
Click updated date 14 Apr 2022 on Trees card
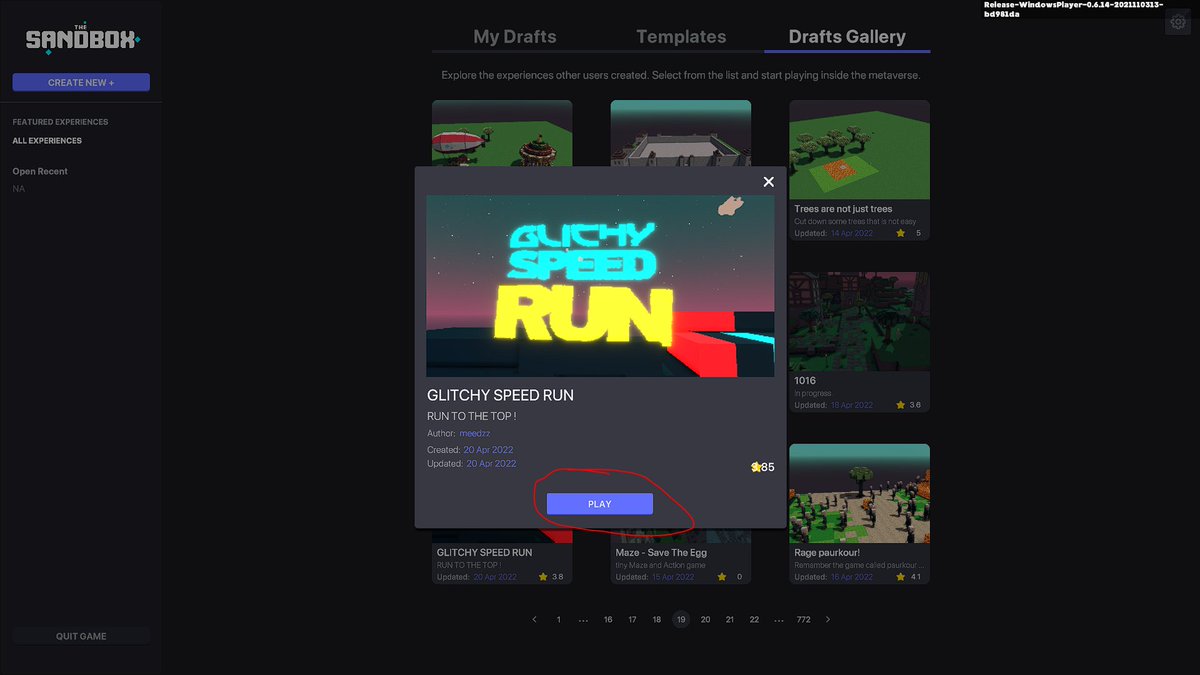pyautogui.click(x=852, y=233)
